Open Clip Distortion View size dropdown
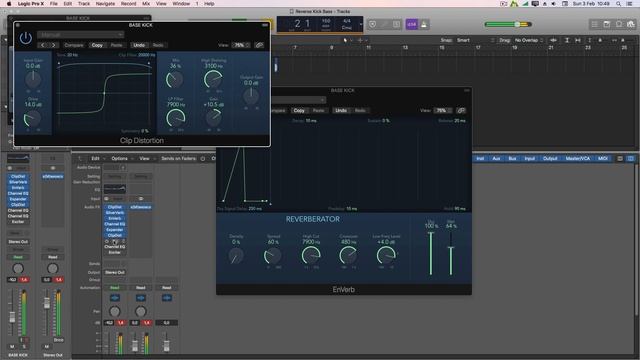 click(241, 45)
